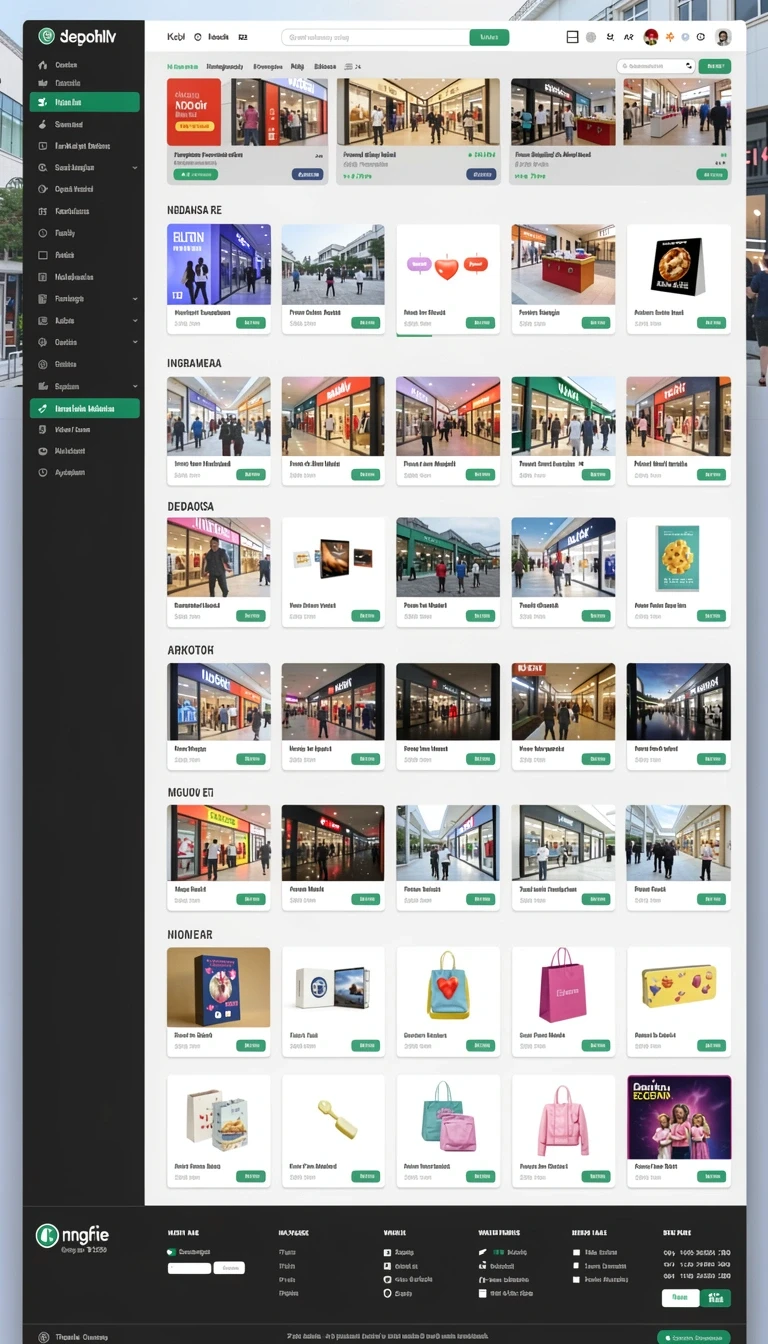
Task: Toggle the green switch in the footer's first column
Action: 172,1252
